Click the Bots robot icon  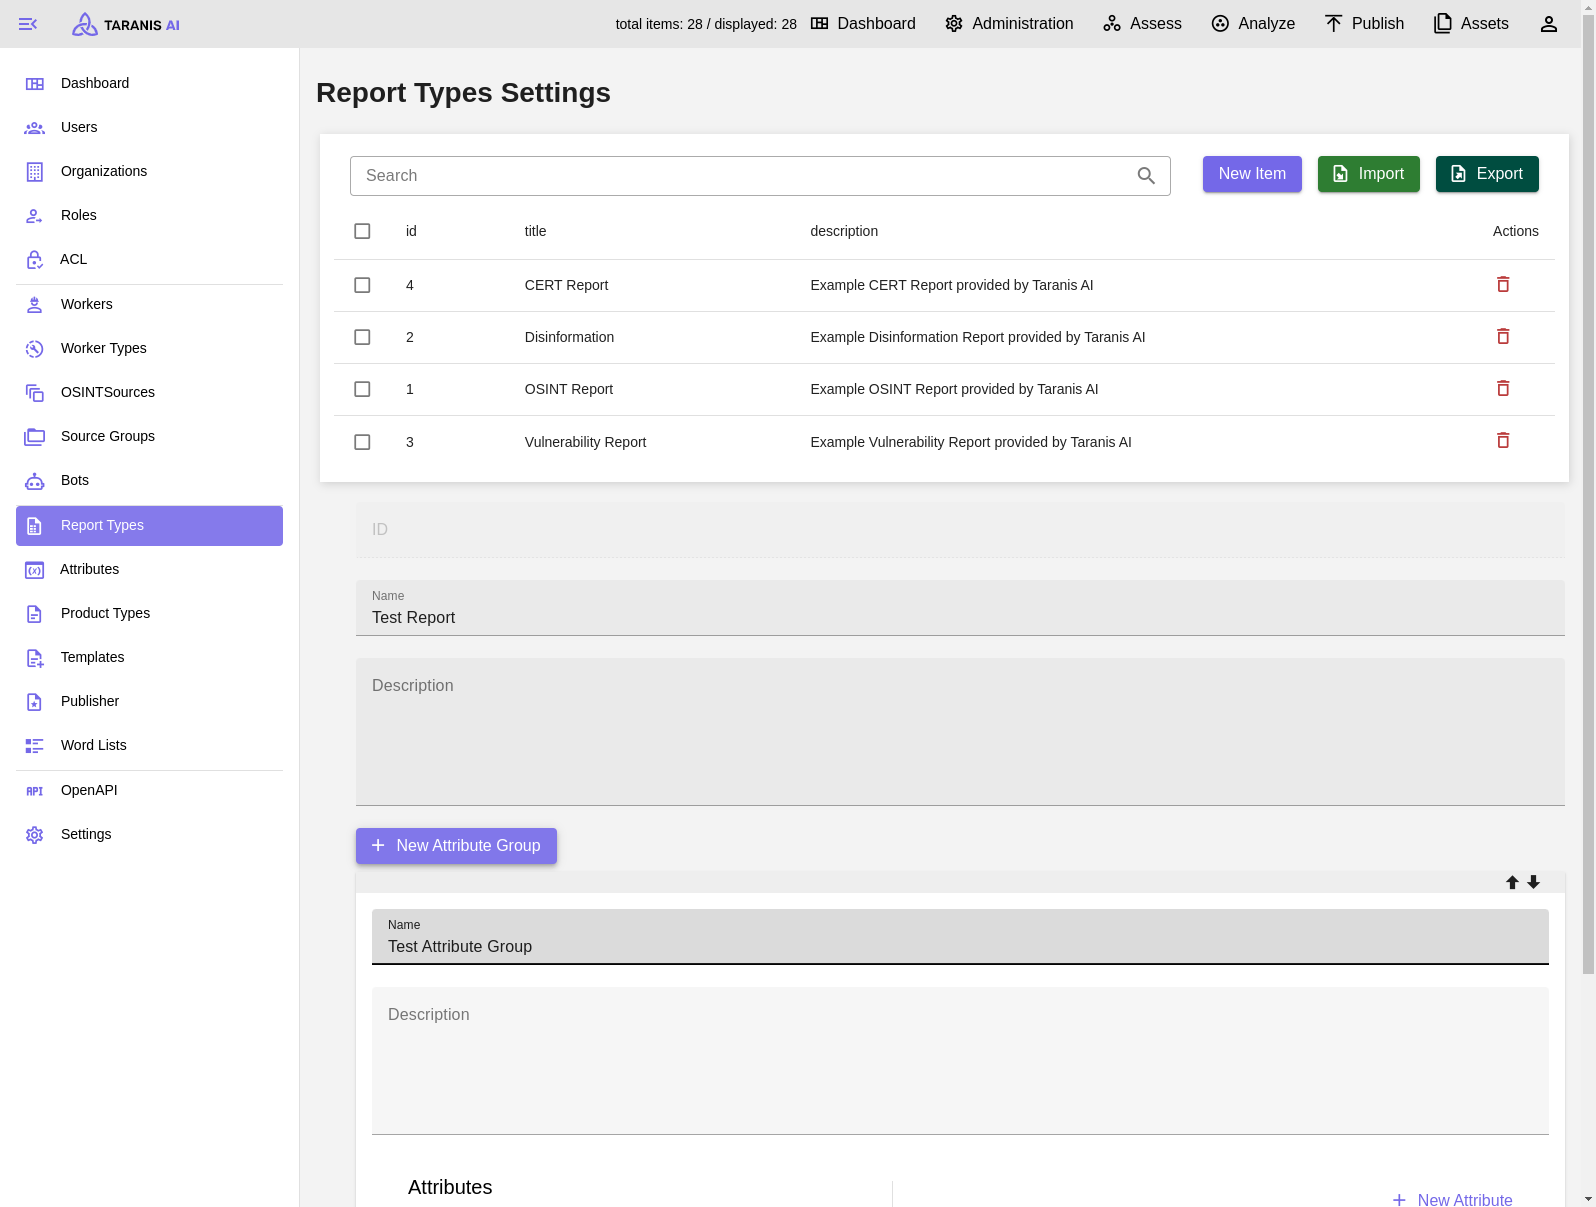pyautogui.click(x=35, y=481)
